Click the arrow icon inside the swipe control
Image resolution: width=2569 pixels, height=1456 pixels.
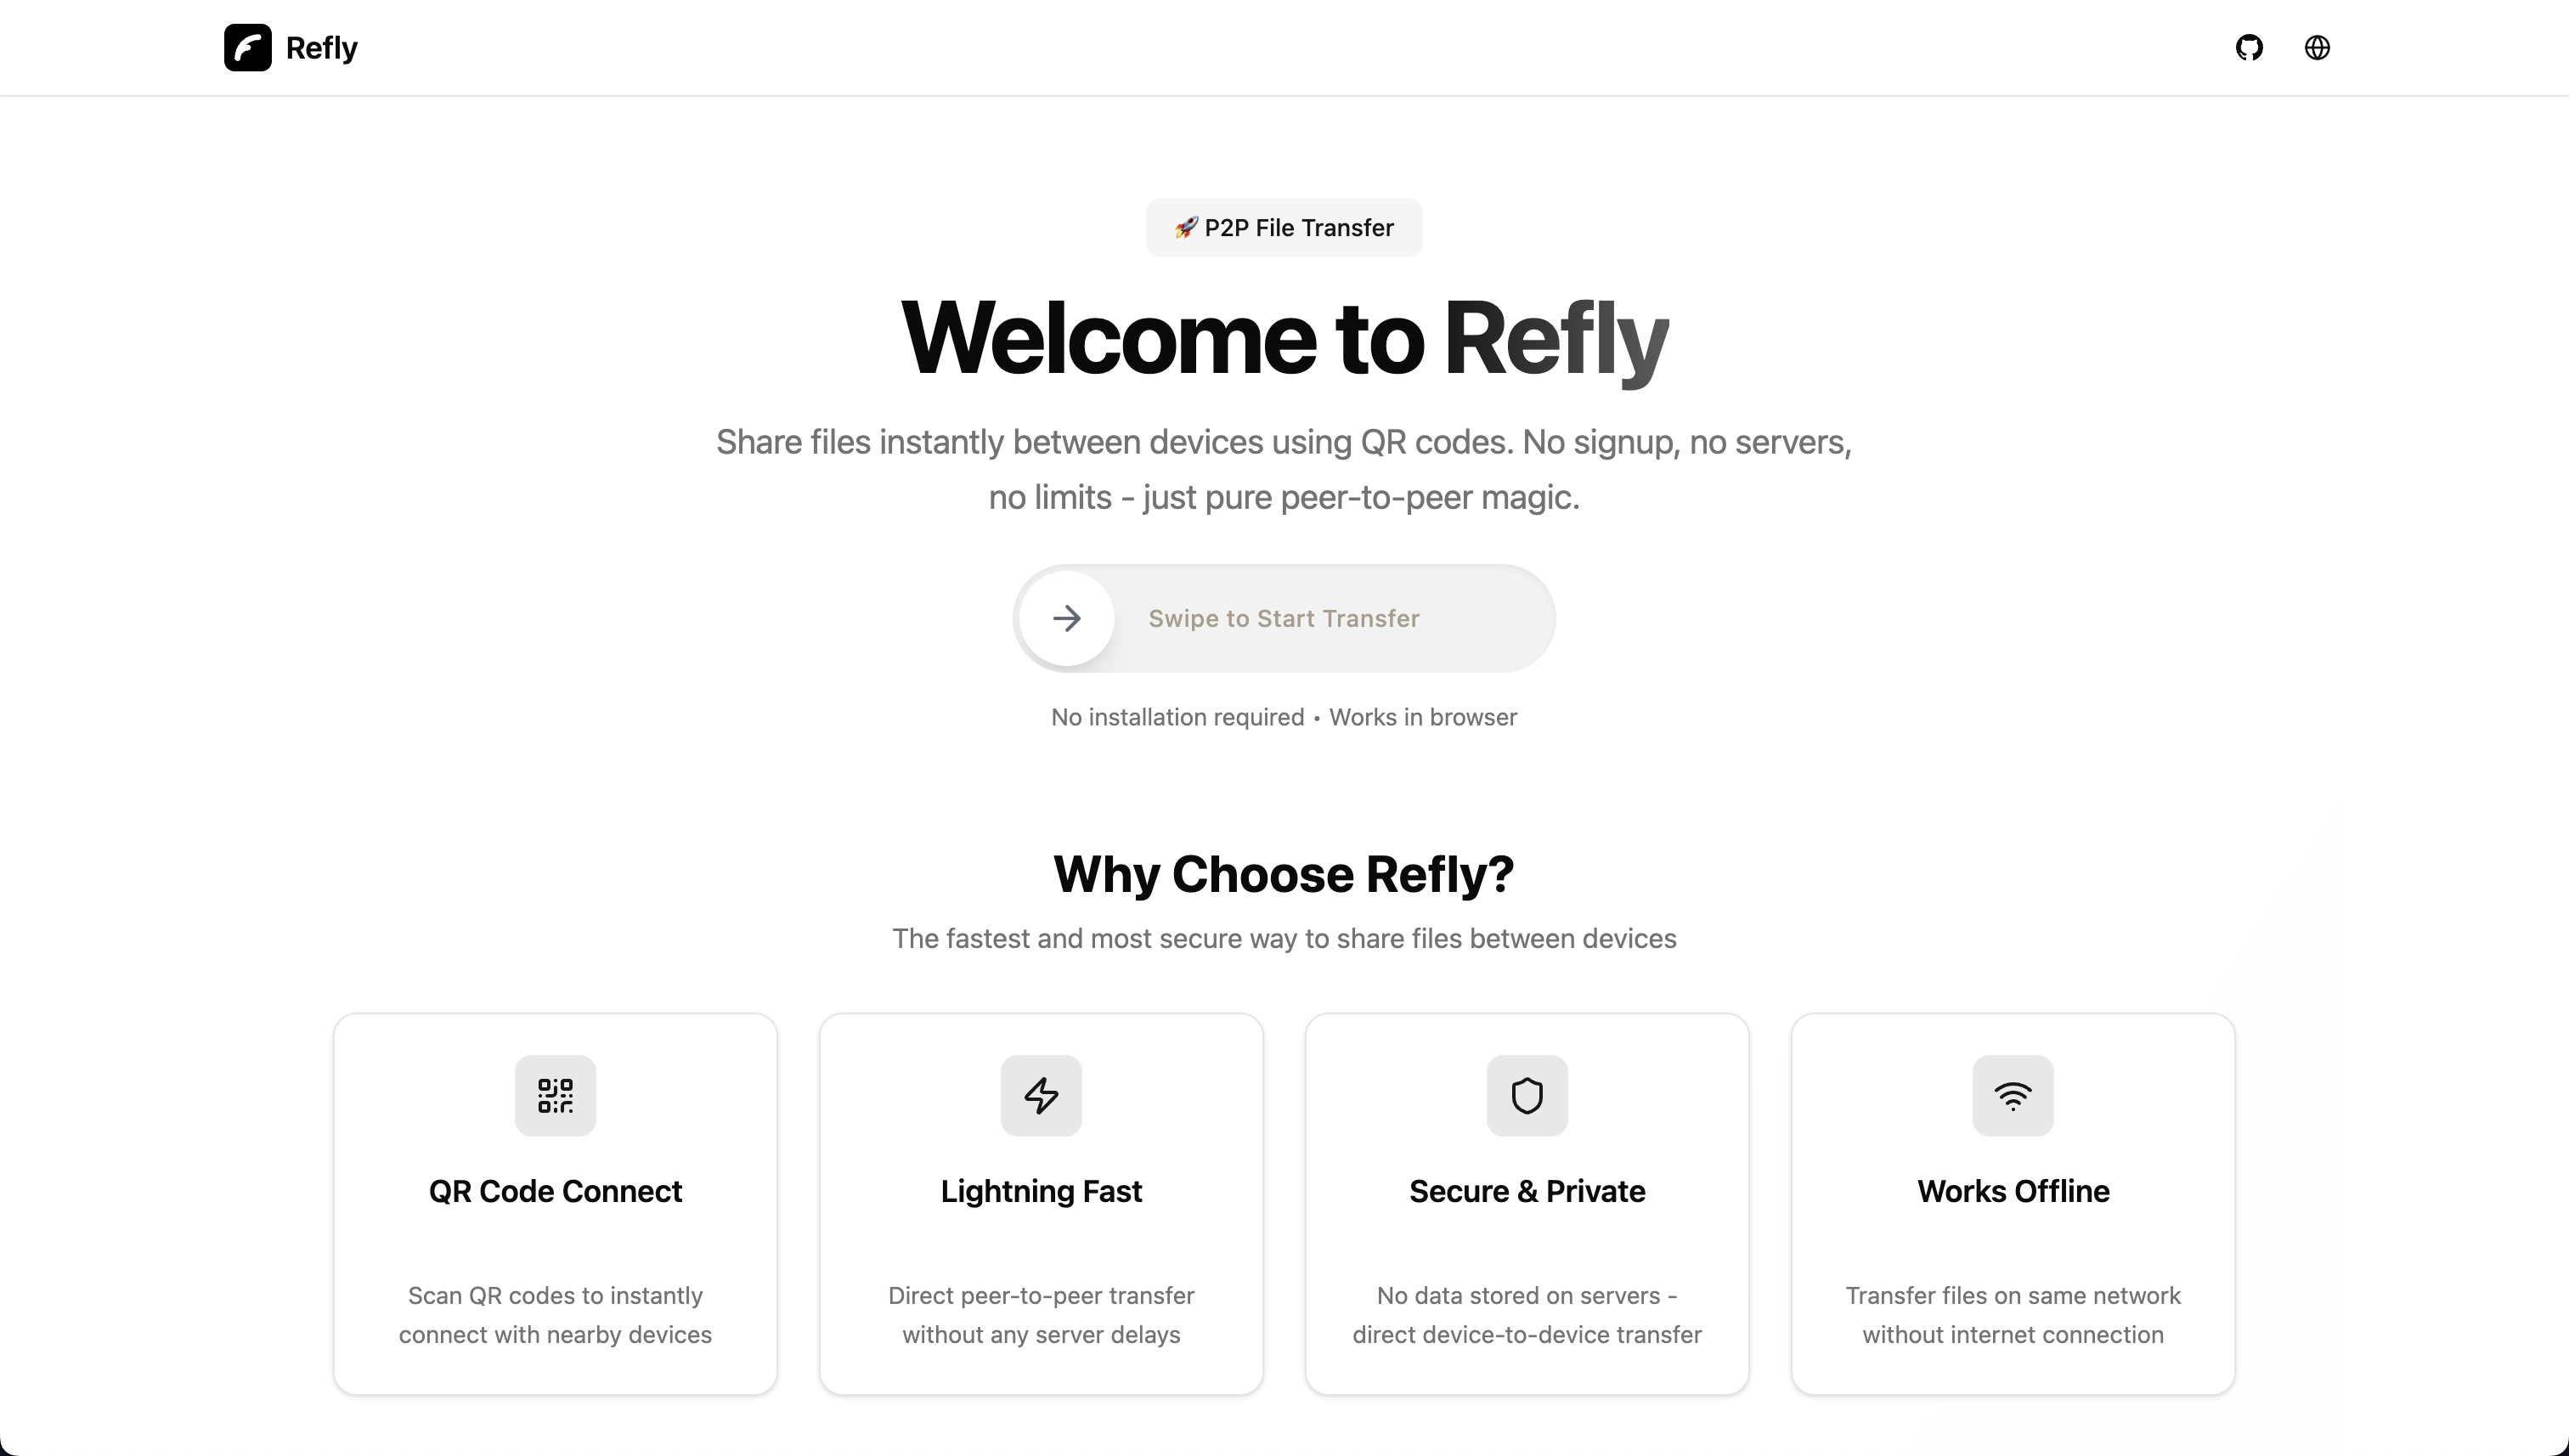tap(1067, 618)
